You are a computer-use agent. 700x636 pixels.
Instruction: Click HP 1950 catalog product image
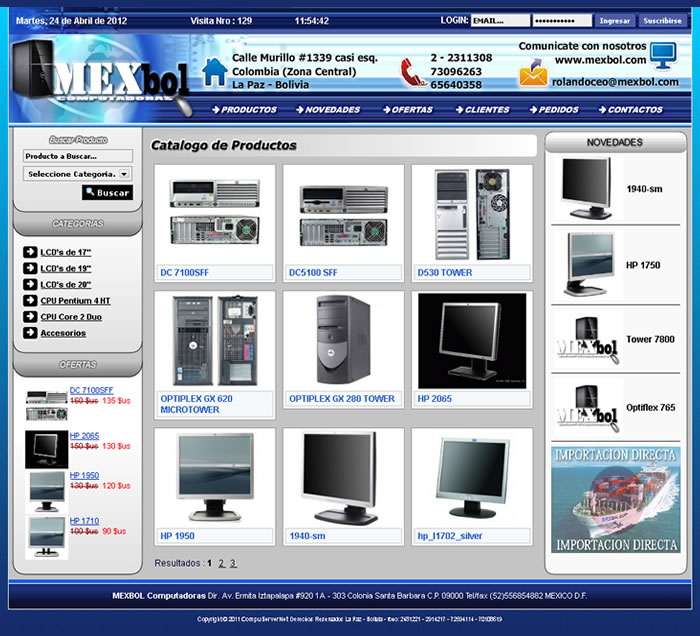[x=215, y=477]
